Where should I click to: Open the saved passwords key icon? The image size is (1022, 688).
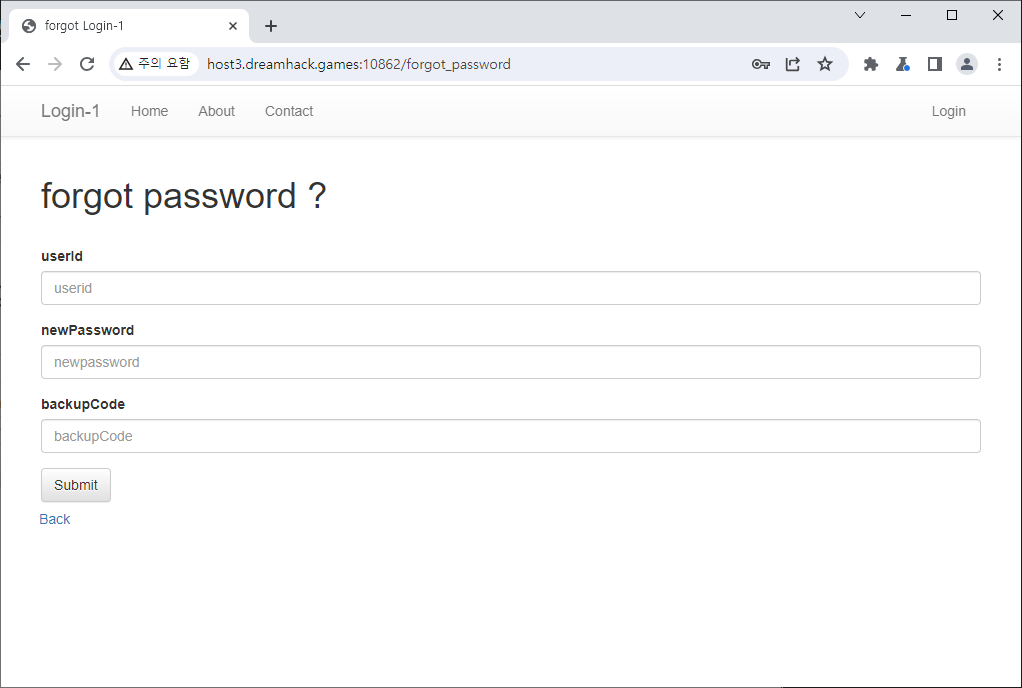[x=761, y=64]
